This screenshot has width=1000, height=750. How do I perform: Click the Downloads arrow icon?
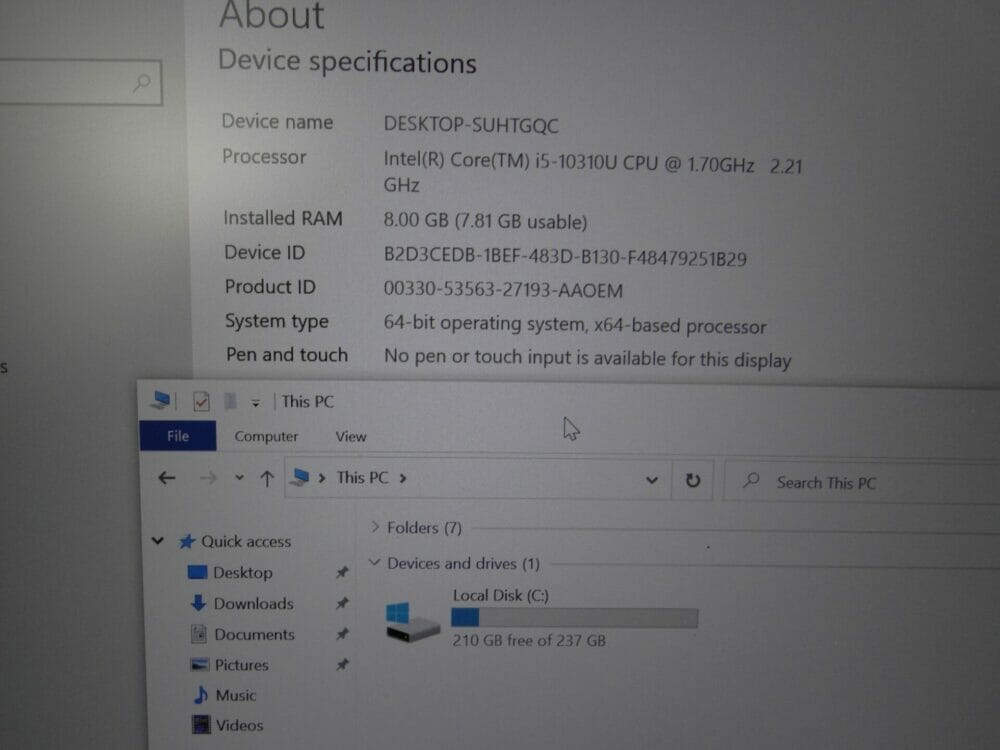click(x=198, y=603)
